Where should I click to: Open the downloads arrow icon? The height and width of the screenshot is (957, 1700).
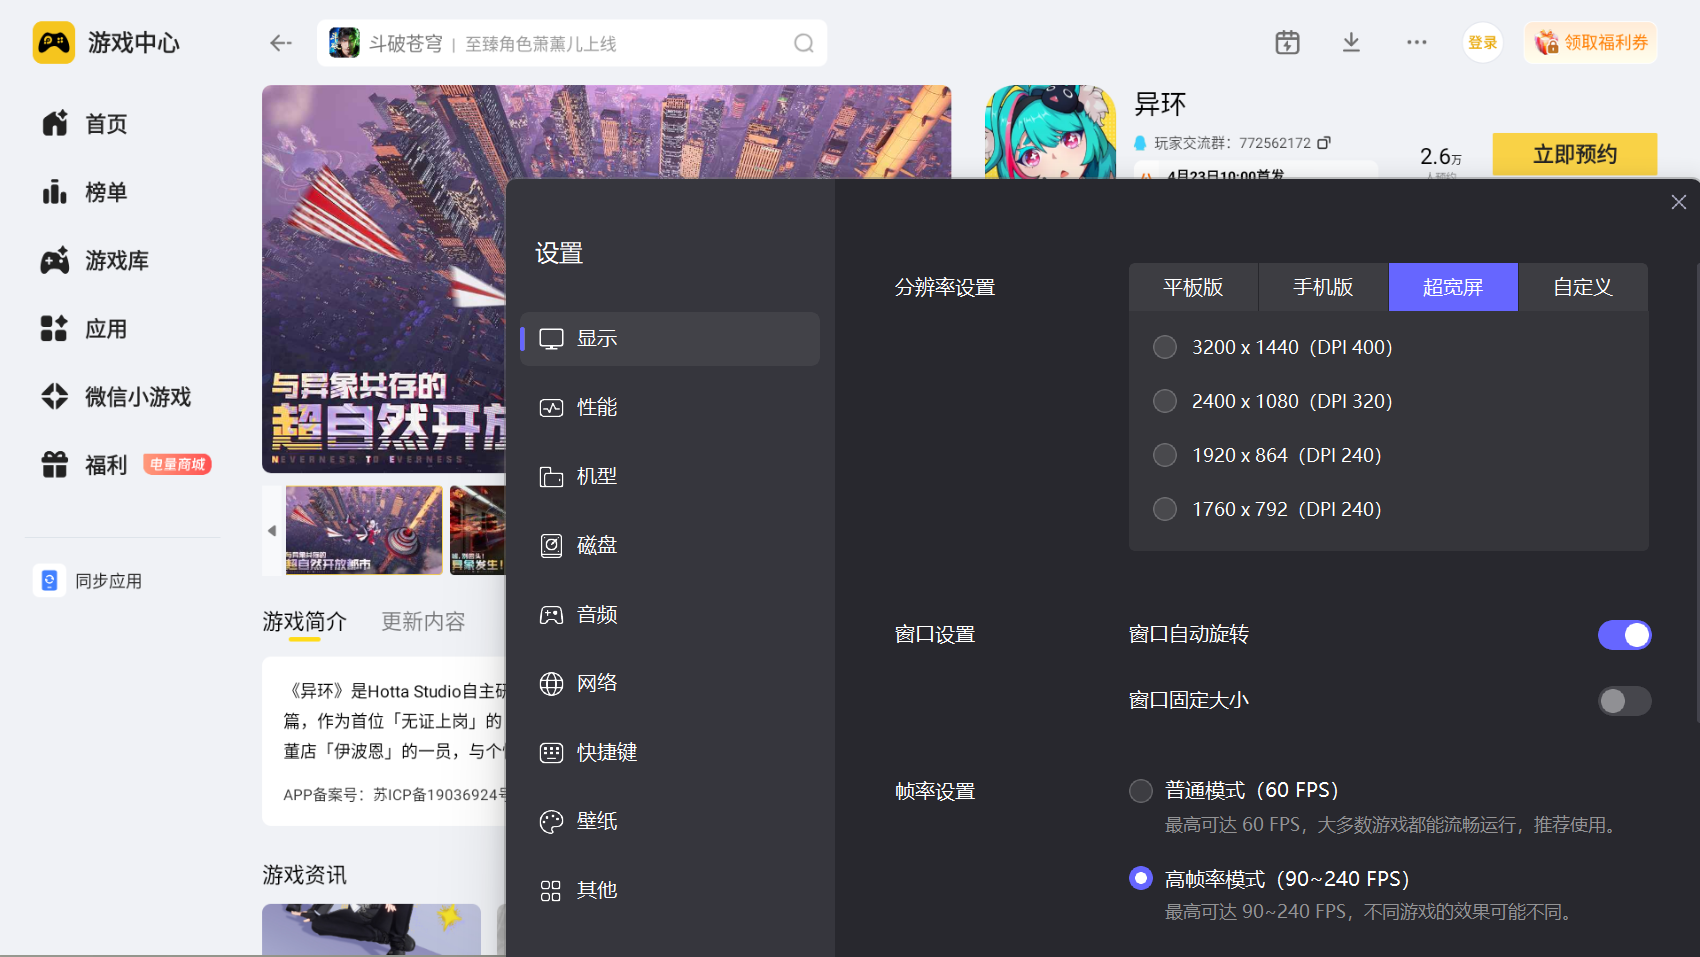coord(1351,42)
